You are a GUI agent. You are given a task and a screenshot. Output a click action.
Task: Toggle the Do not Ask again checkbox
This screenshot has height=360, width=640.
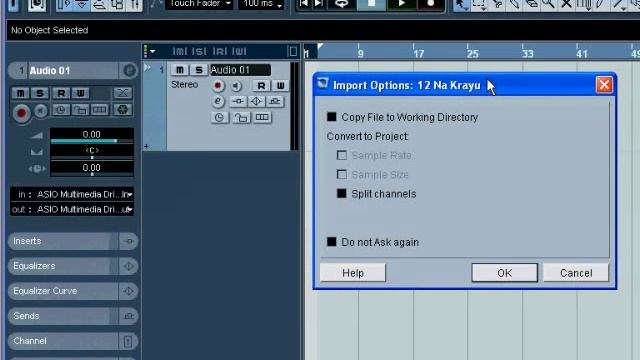pos(331,242)
